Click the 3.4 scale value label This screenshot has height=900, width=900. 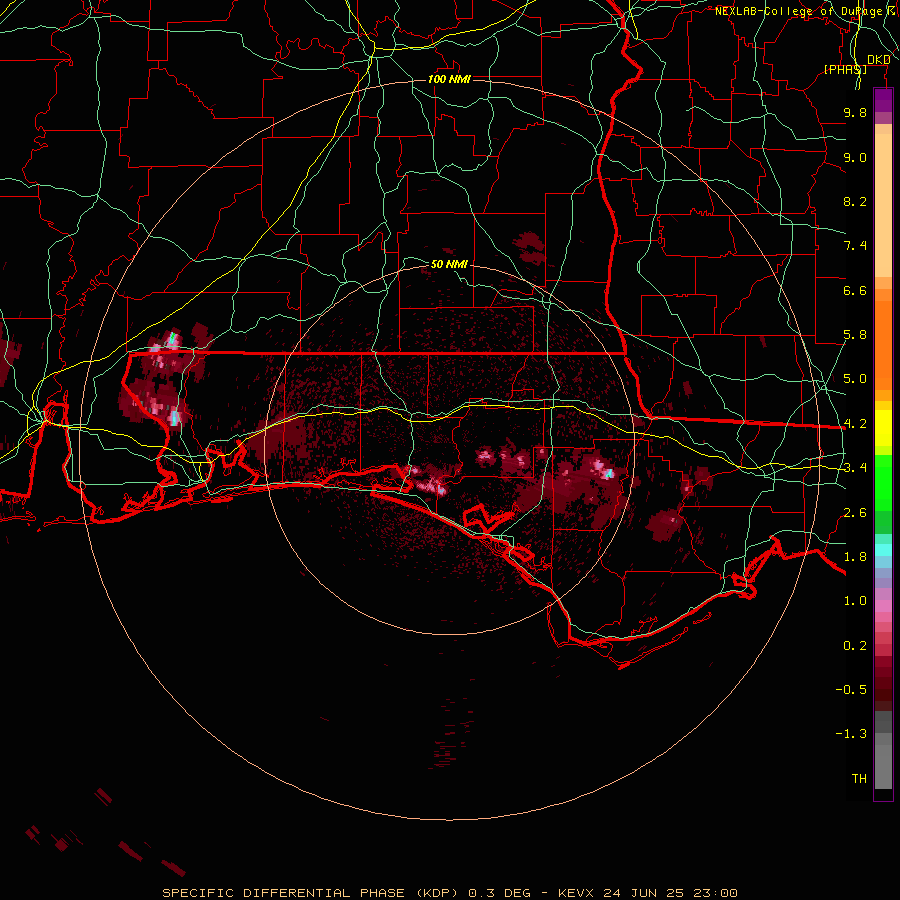855,468
